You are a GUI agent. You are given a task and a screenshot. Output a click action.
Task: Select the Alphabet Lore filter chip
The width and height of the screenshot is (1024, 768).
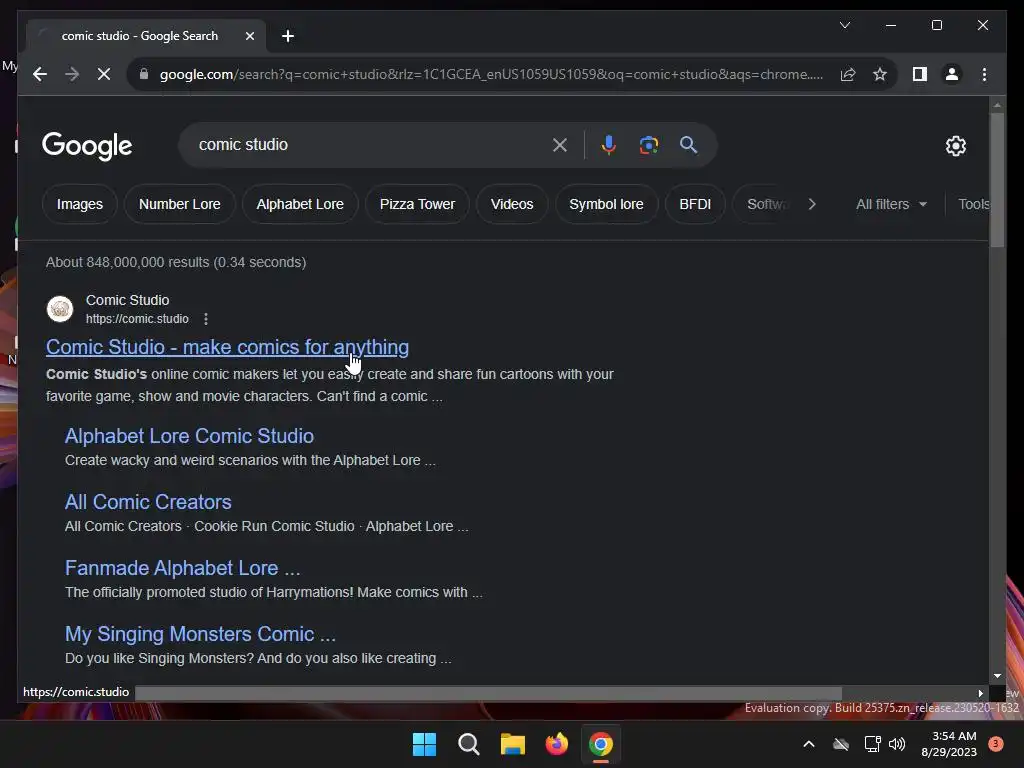tap(300, 204)
